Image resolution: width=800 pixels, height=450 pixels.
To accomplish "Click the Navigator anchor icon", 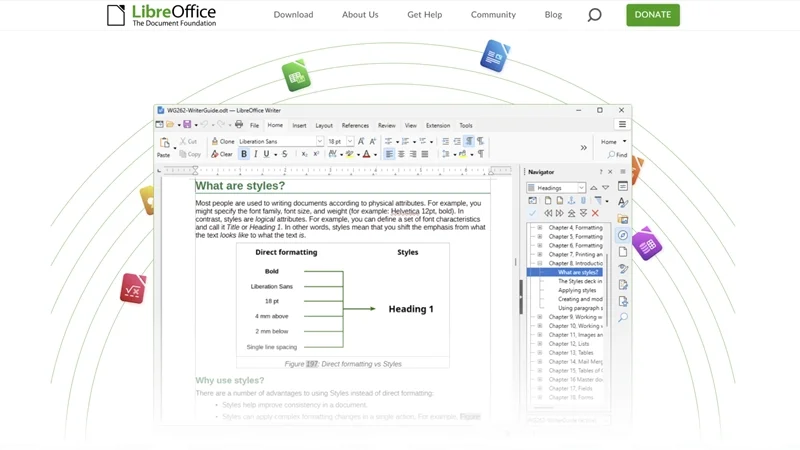I will [x=571, y=201].
